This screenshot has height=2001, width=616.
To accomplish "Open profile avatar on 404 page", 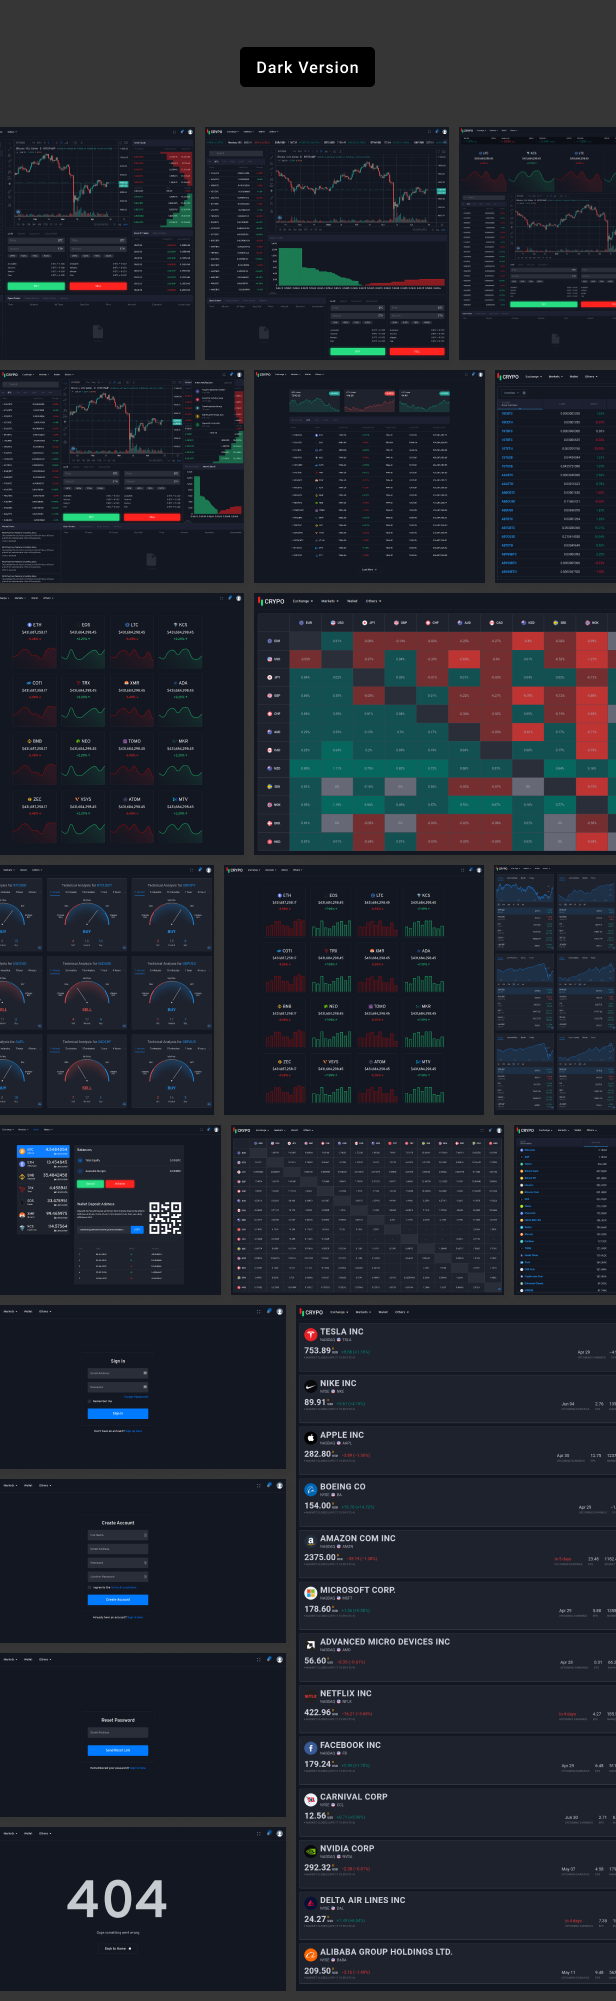I will 280,1833.
